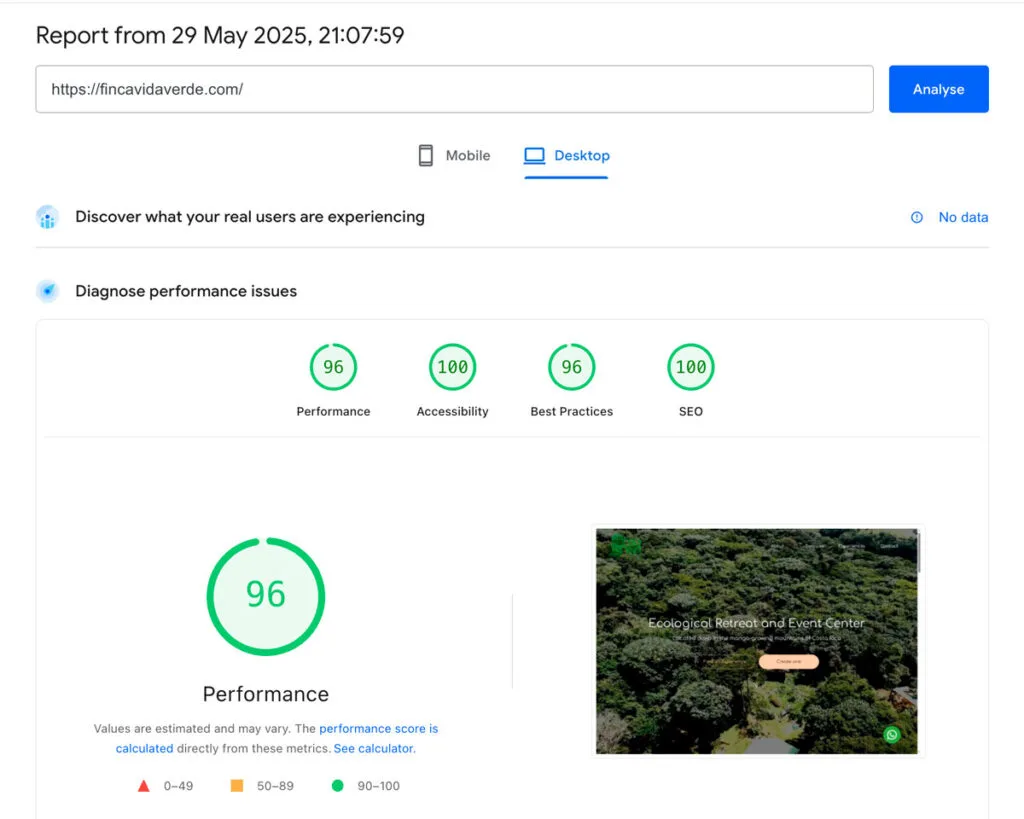Click the Report from 29 May 2025 title
This screenshot has width=1024, height=819.
(x=220, y=35)
